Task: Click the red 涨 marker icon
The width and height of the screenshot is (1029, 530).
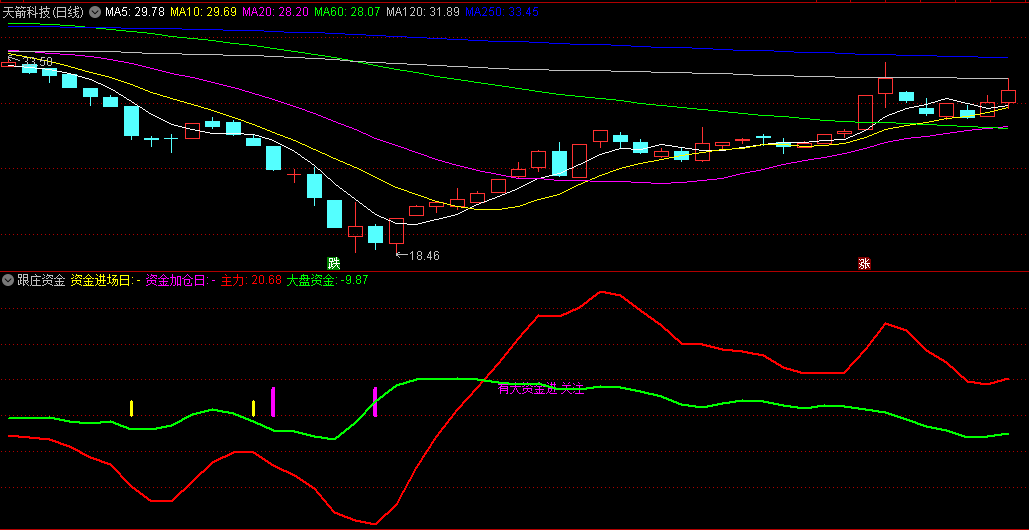Action: pyautogui.click(x=865, y=264)
